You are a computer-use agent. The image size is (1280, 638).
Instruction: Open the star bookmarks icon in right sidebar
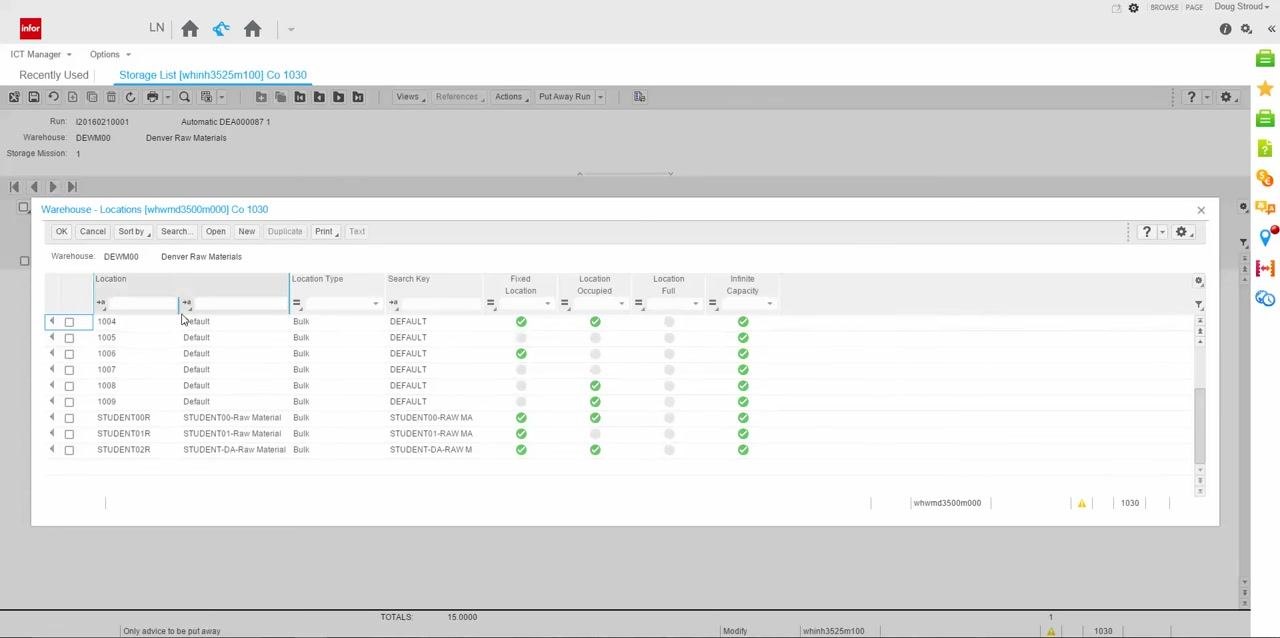click(x=1265, y=89)
